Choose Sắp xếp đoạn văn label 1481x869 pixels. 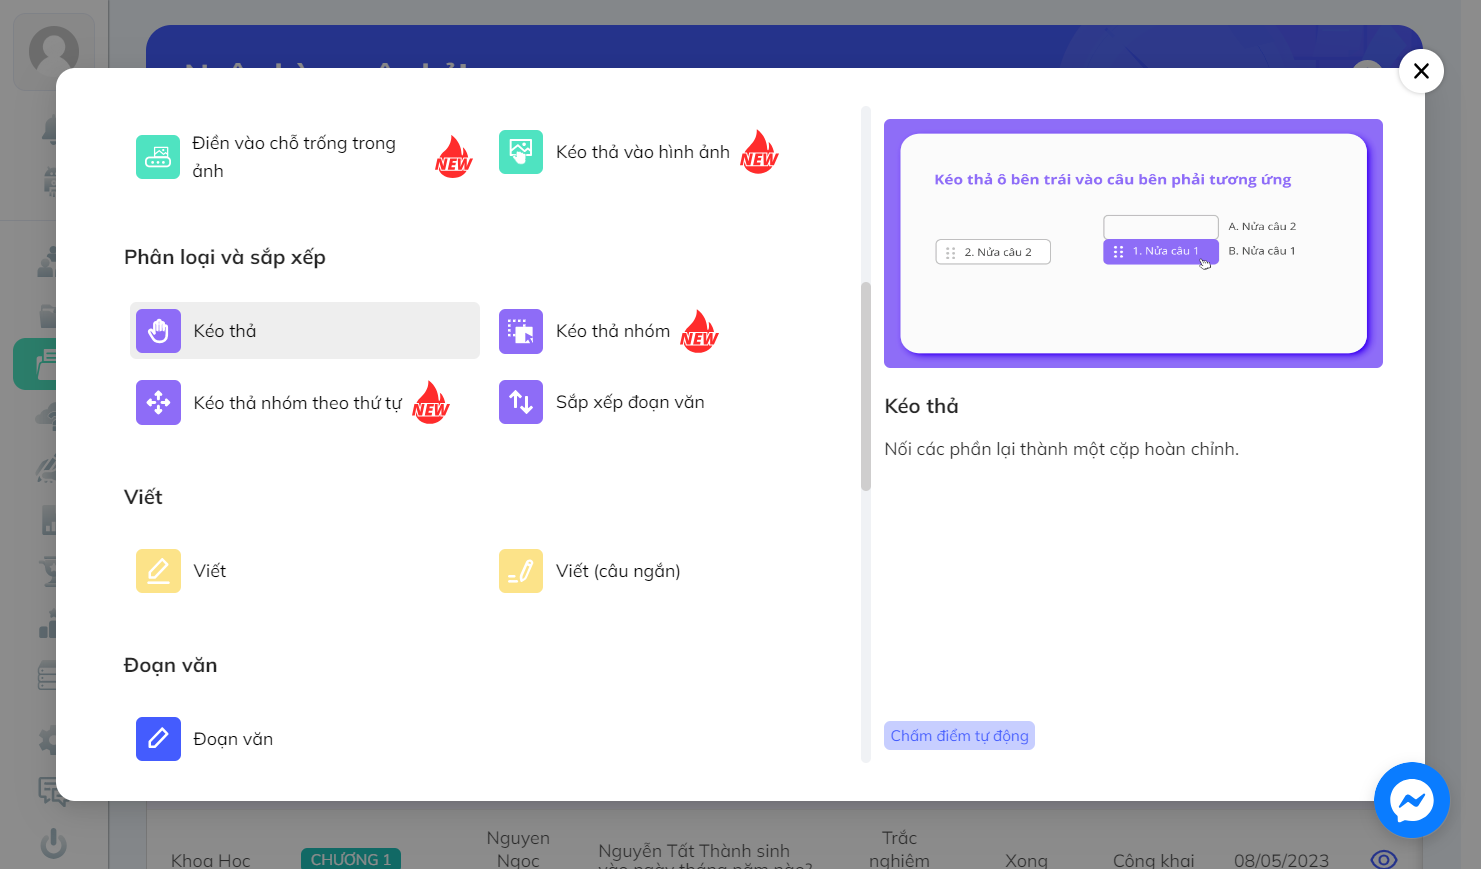(x=630, y=402)
